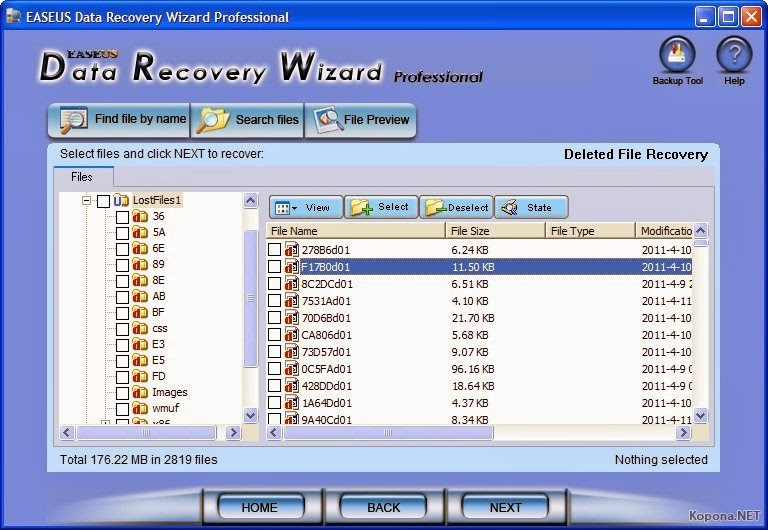This screenshot has height=530, width=768.
Task: Click the NEXT button to recover
Action: (505, 507)
